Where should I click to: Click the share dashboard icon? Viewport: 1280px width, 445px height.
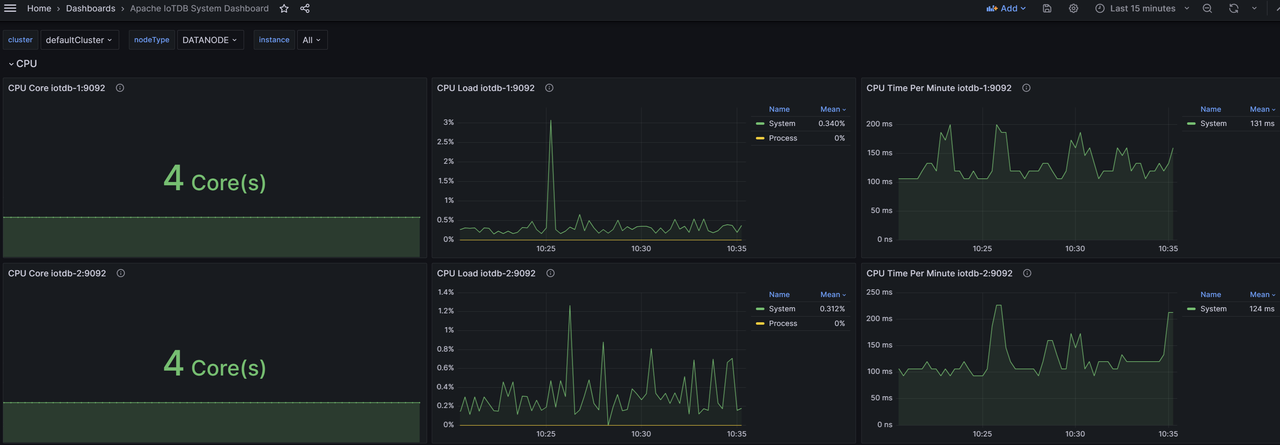pos(305,8)
